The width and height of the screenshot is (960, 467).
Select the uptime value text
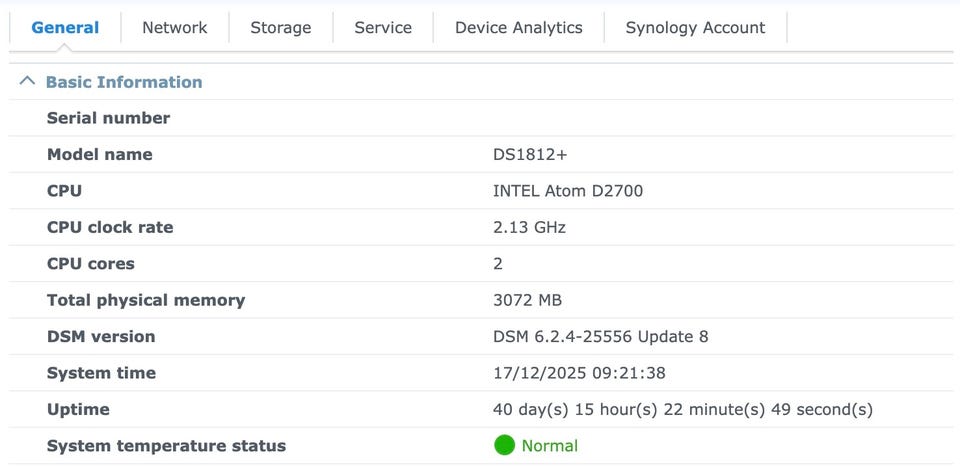(683, 409)
